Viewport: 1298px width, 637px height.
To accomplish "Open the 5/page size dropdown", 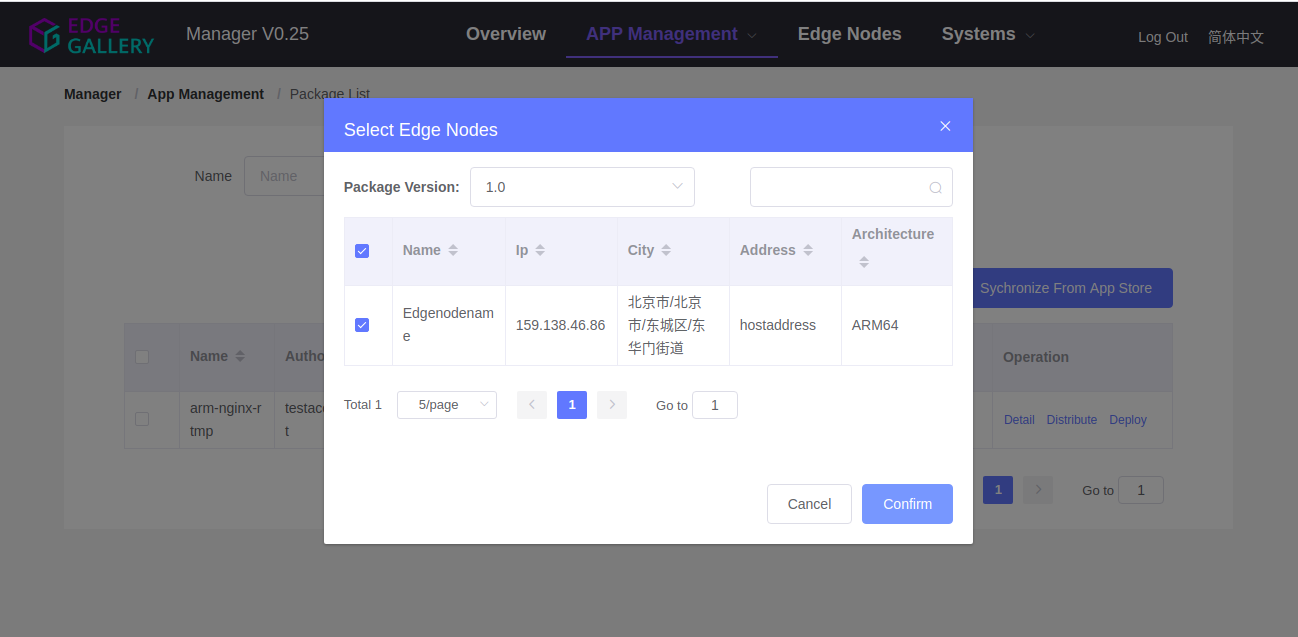I will [x=447, y=405].
